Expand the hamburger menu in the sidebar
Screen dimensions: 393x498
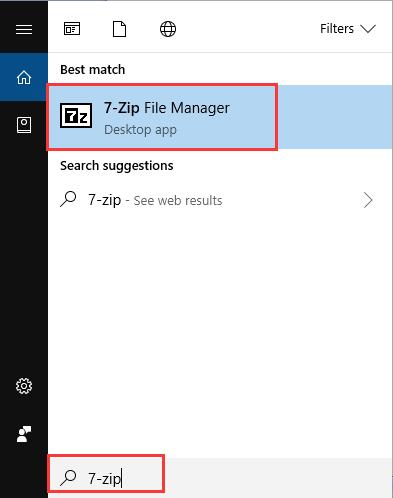click(x=24, y=29)
